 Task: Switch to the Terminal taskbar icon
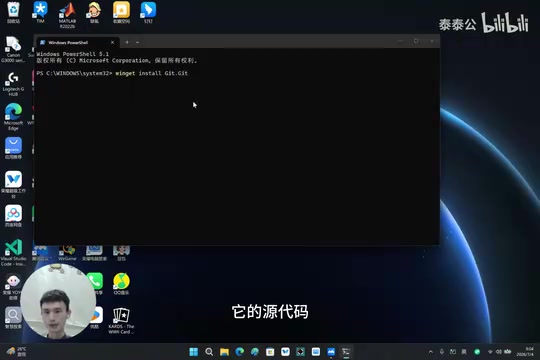(x=346, y=352)
